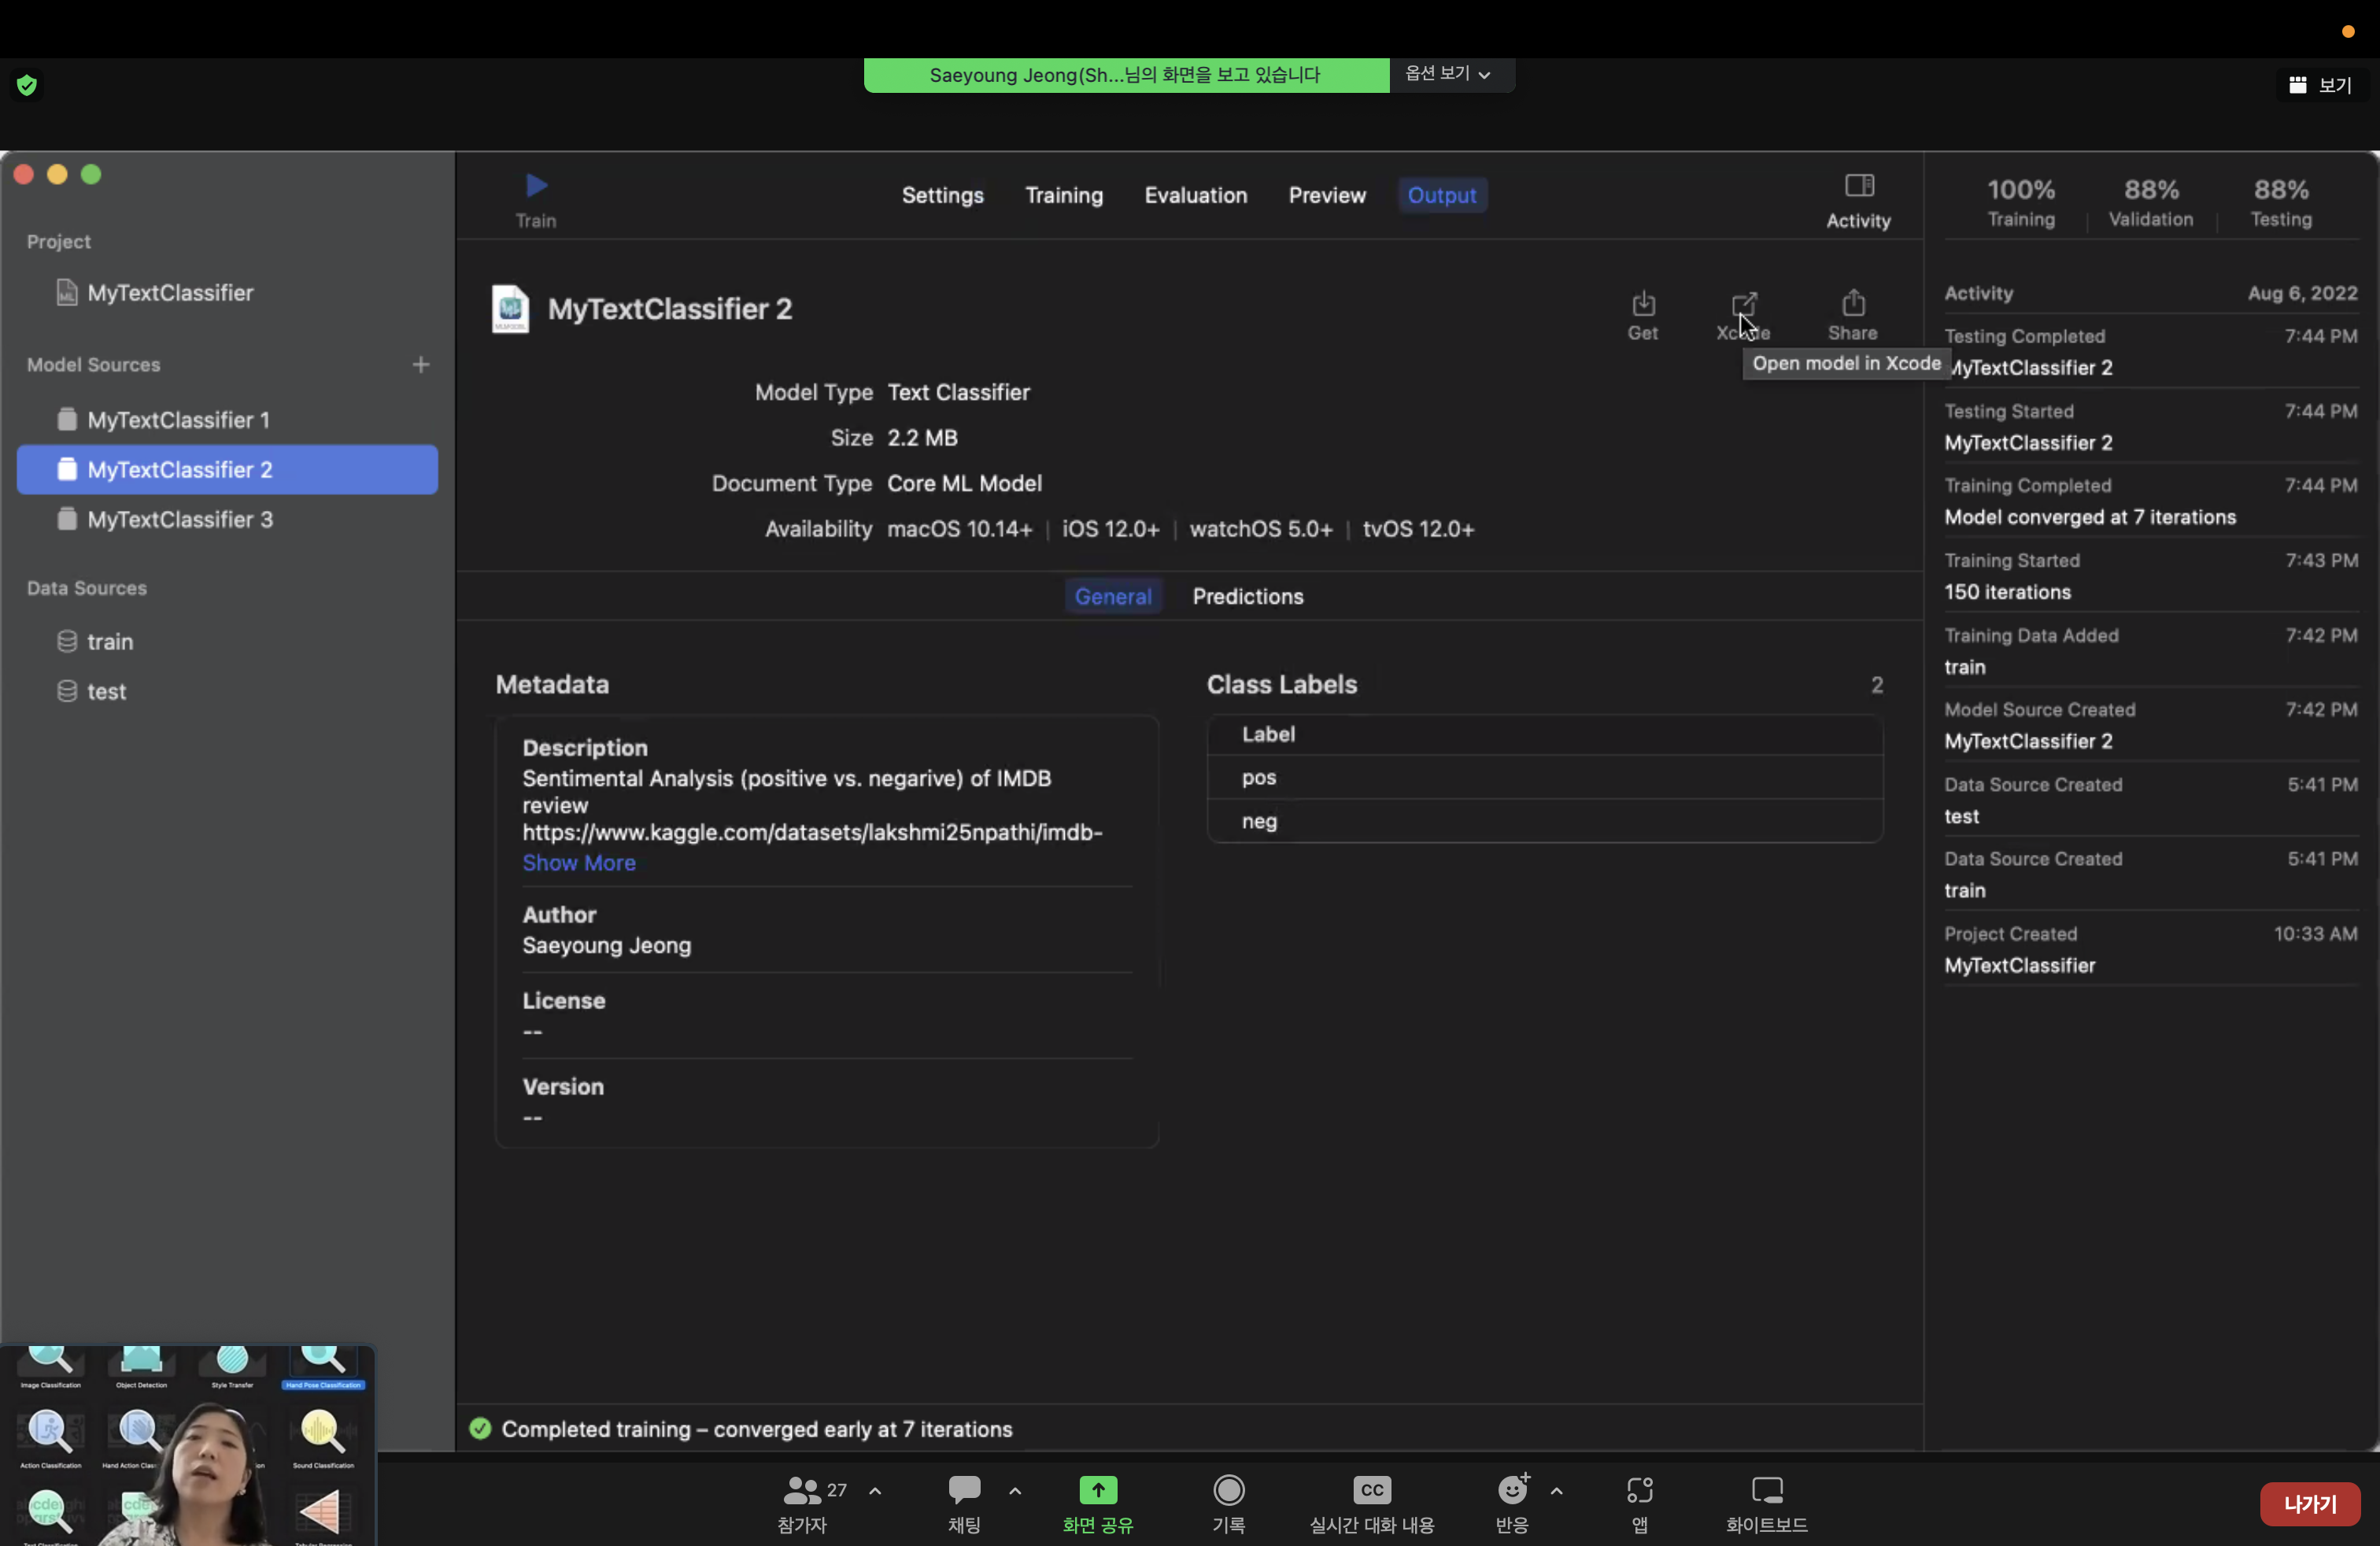Click the 88% Validation accuracy metric
This screenshot has height=1546, width=2380.
2151,204
